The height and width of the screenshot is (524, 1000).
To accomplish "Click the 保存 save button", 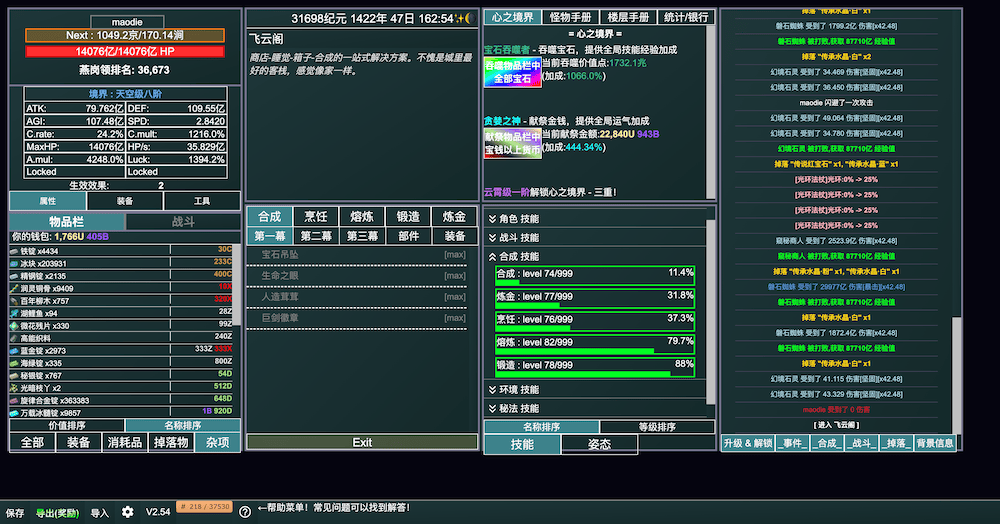I will click(15, 512).
